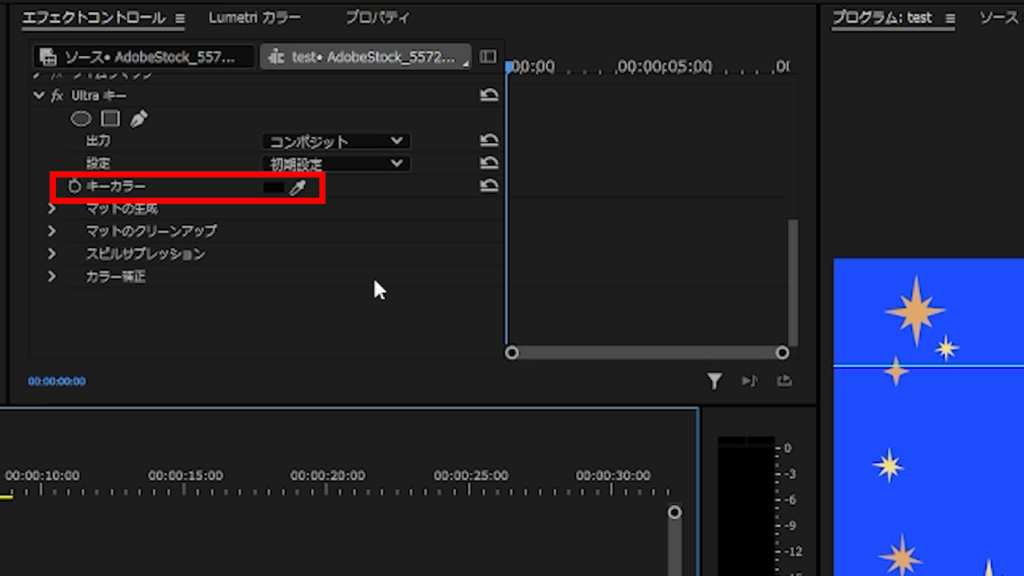Viewport: 1024px width, 576px height.
Task: Click the 出力 label
Action: [99, 140]
